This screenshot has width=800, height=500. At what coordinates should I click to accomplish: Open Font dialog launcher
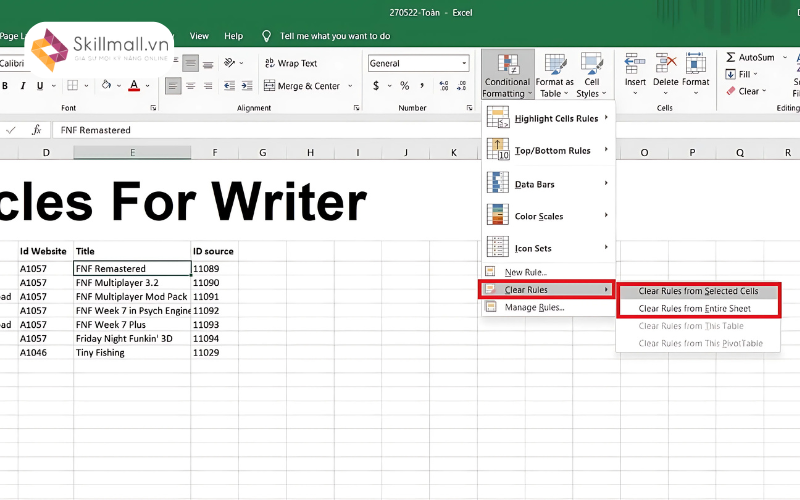point(153,108)
